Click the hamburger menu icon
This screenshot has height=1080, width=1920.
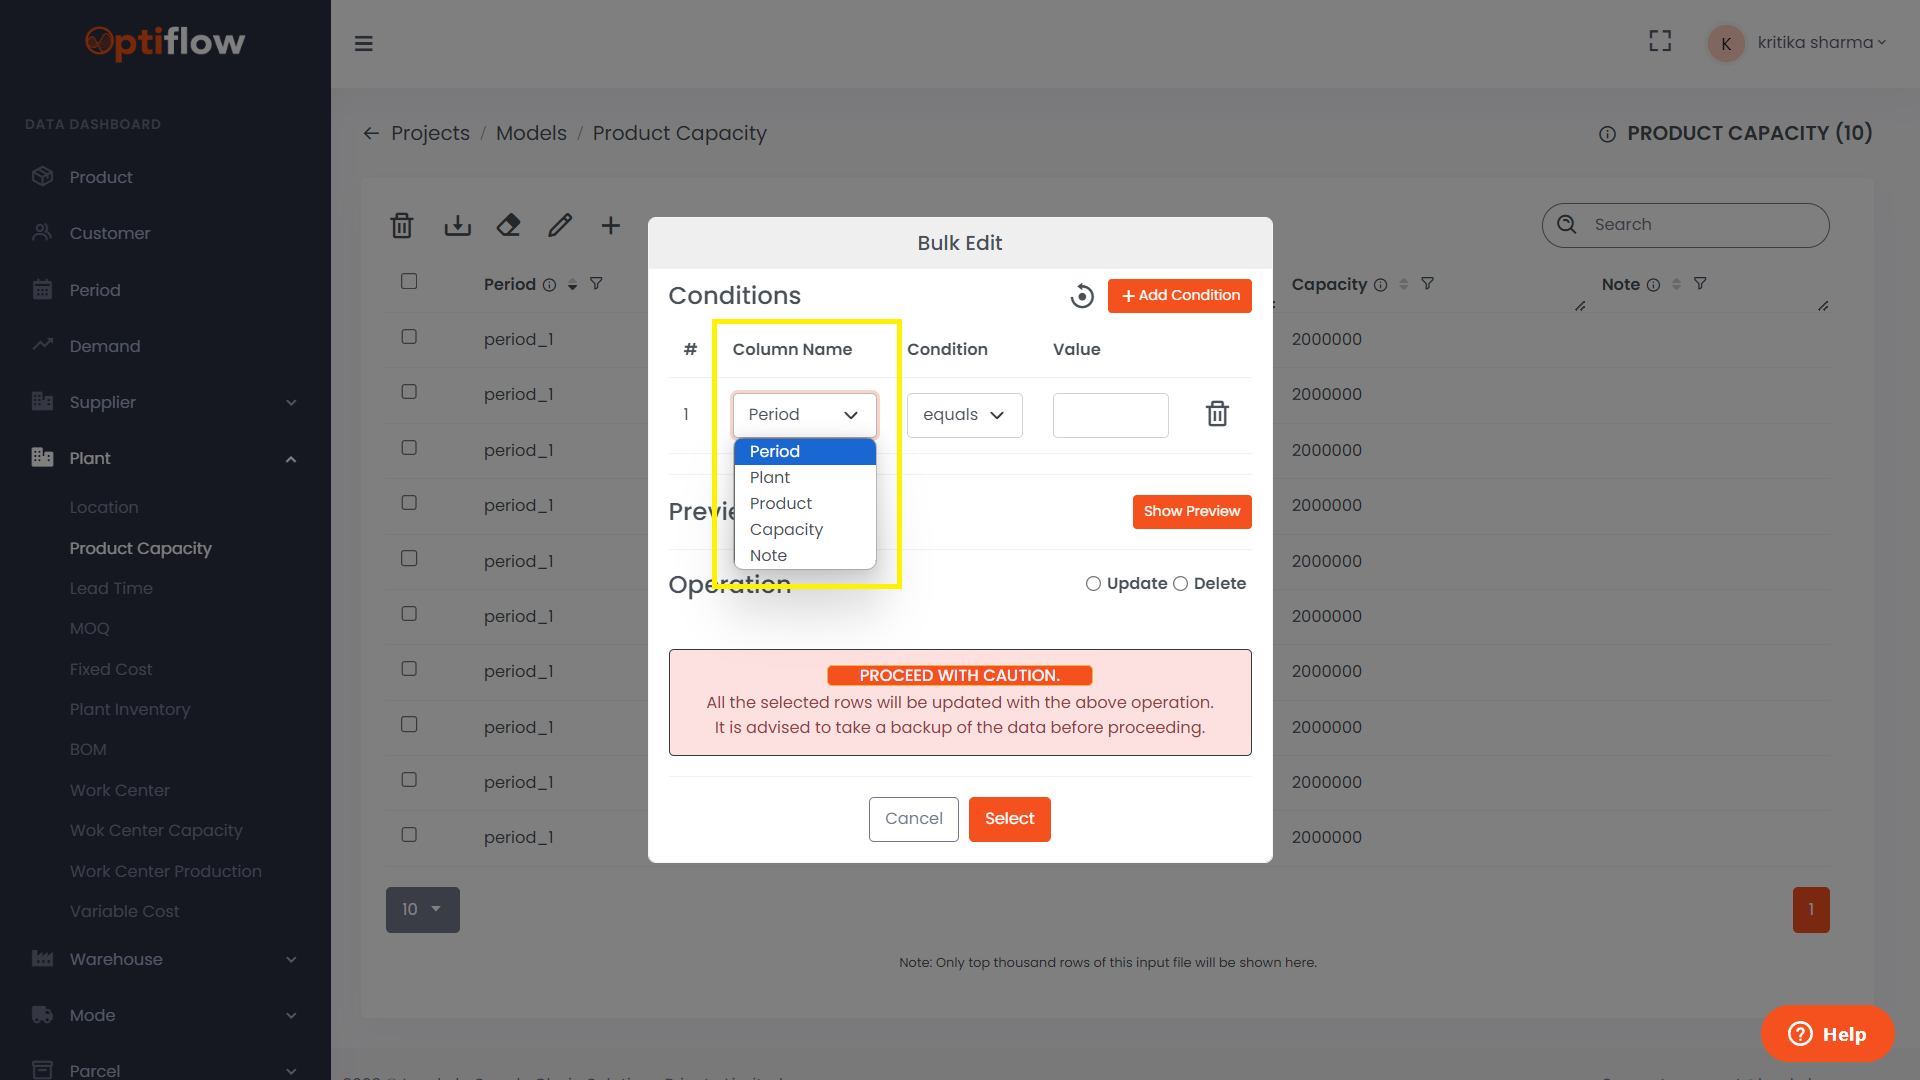click(x=364, y=43)
